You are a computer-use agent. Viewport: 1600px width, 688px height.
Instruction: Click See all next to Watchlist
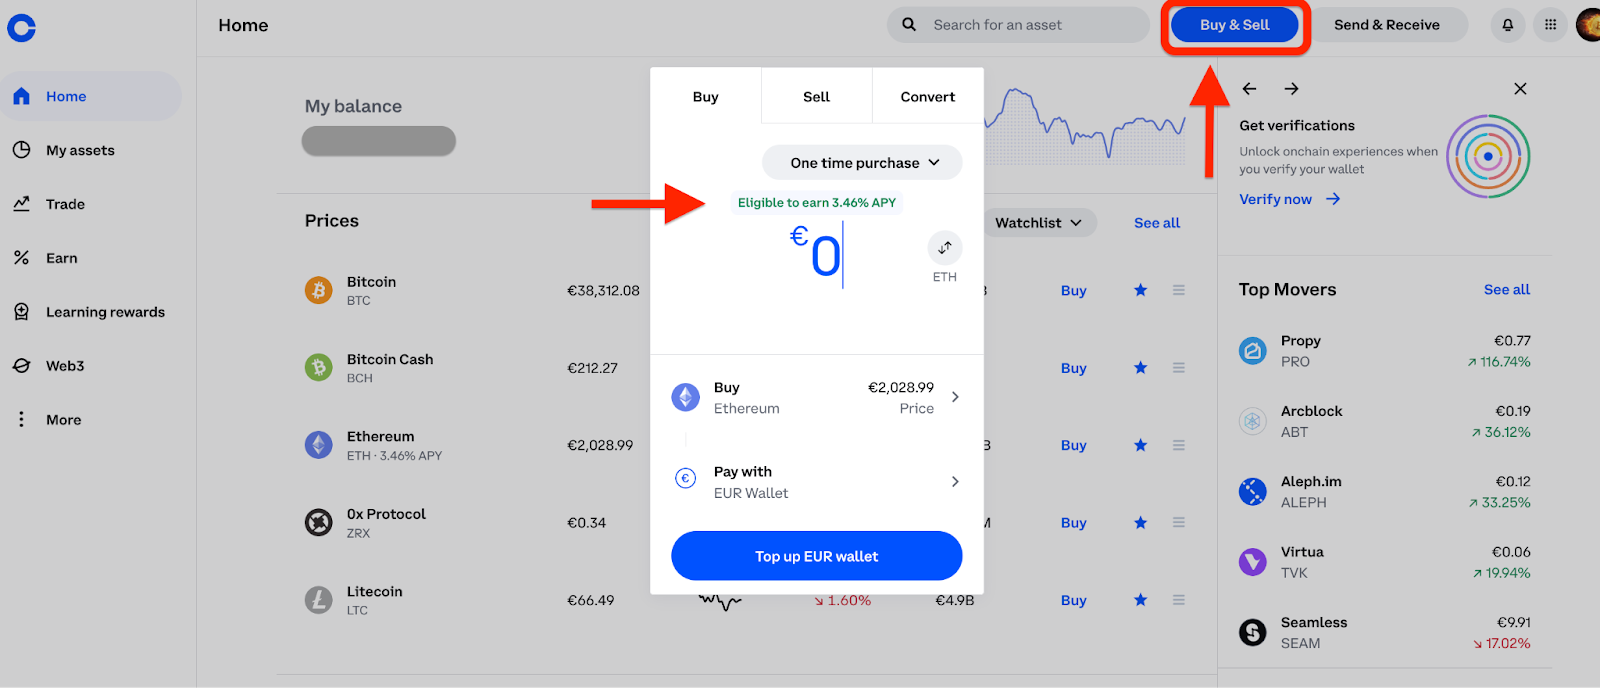click(x=1157, y=223)
